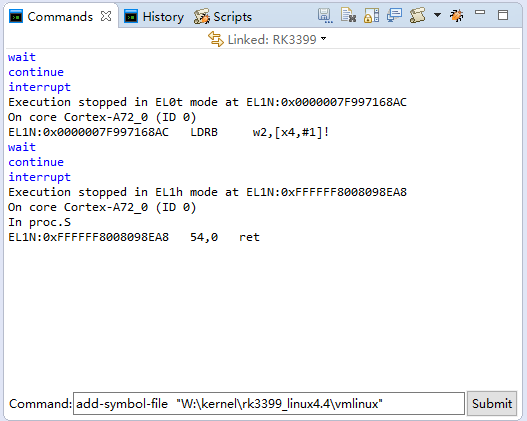Minimize the Commands view panel
Viewport: 527px width, 421px height.
pos(480,12)
